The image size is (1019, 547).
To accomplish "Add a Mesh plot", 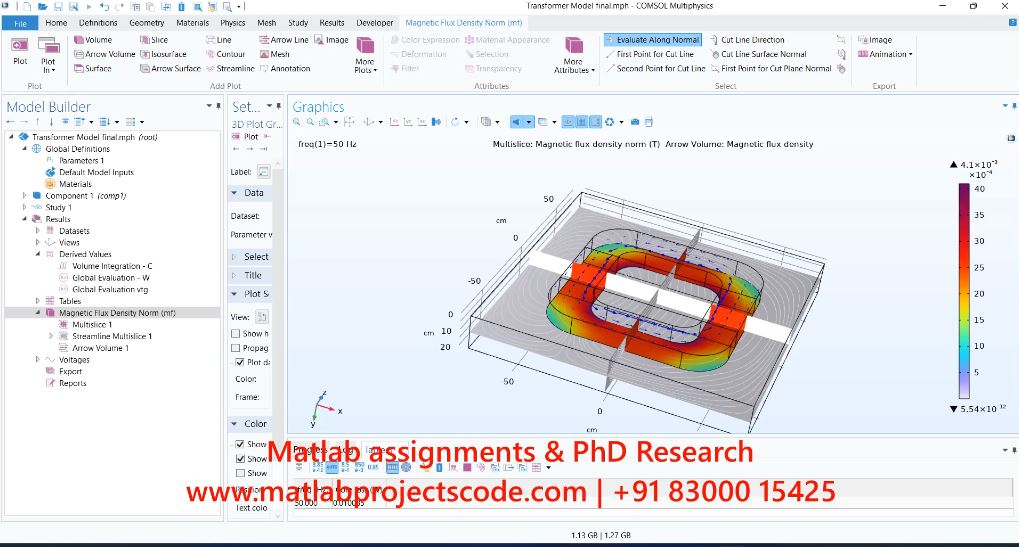I will [275, 54].
